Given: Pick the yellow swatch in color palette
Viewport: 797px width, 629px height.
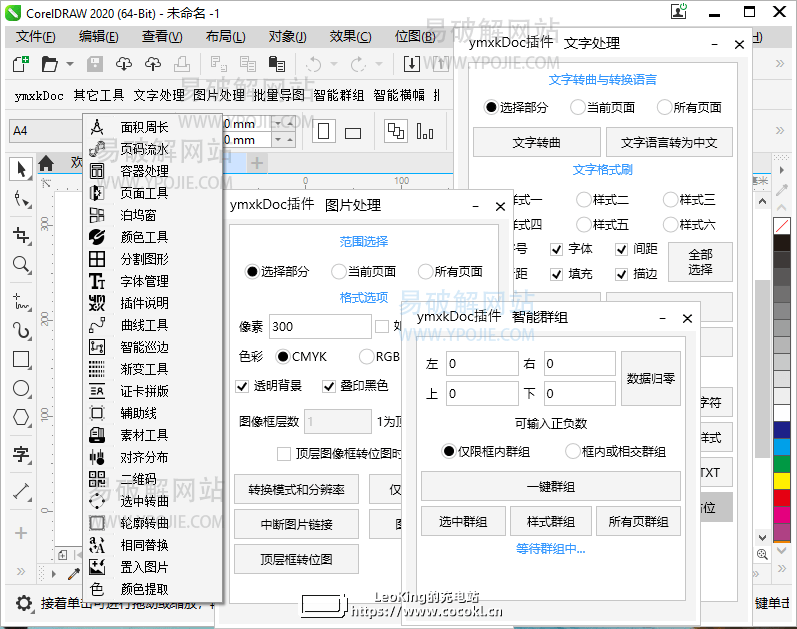Looking at the screenshot, I should click(x=782, y=481).
